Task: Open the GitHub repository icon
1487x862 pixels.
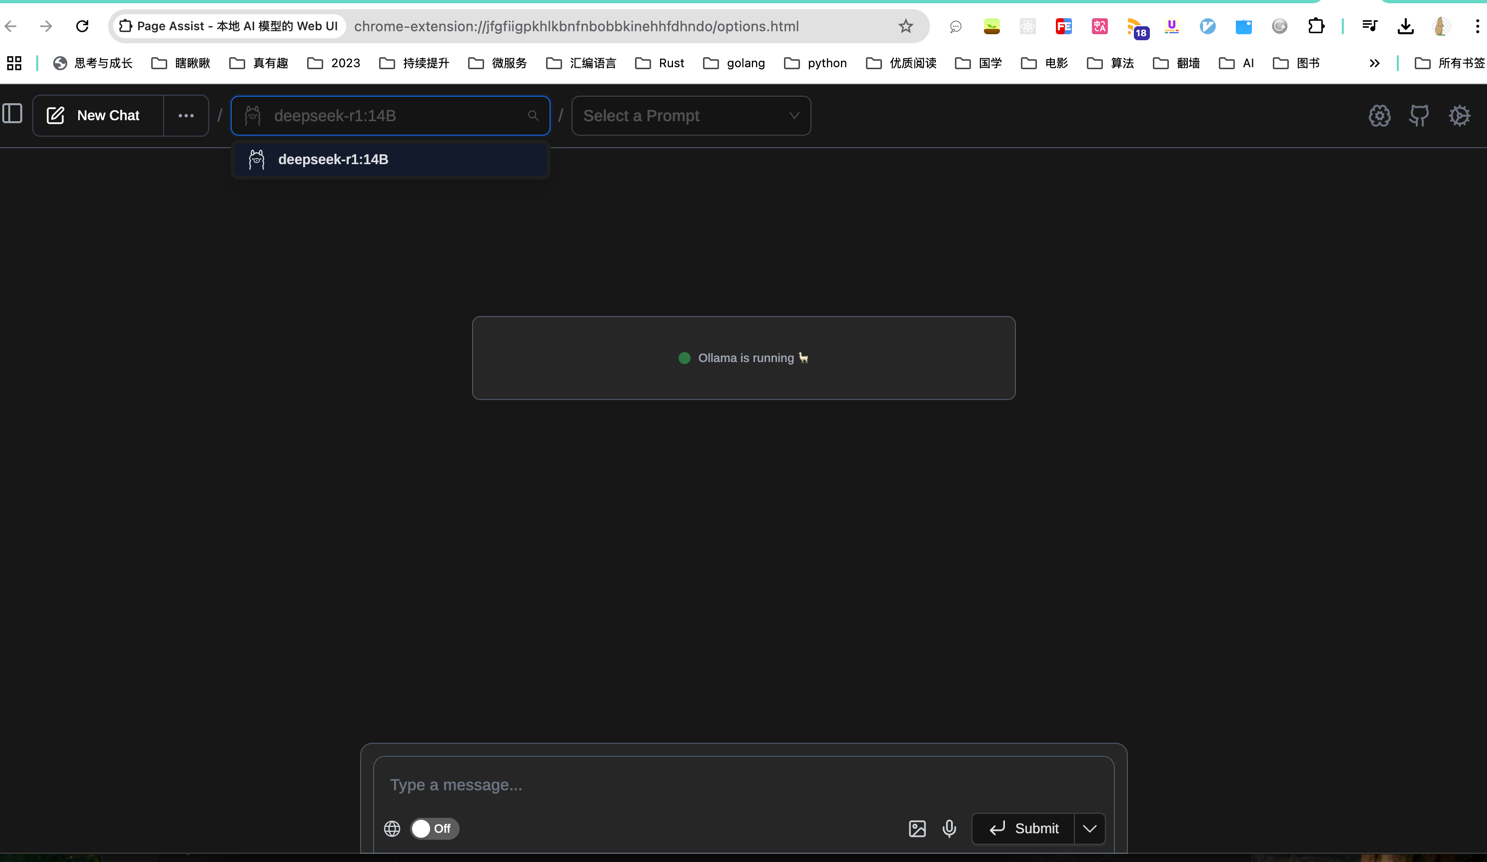Action: (x=1419, y=115)
